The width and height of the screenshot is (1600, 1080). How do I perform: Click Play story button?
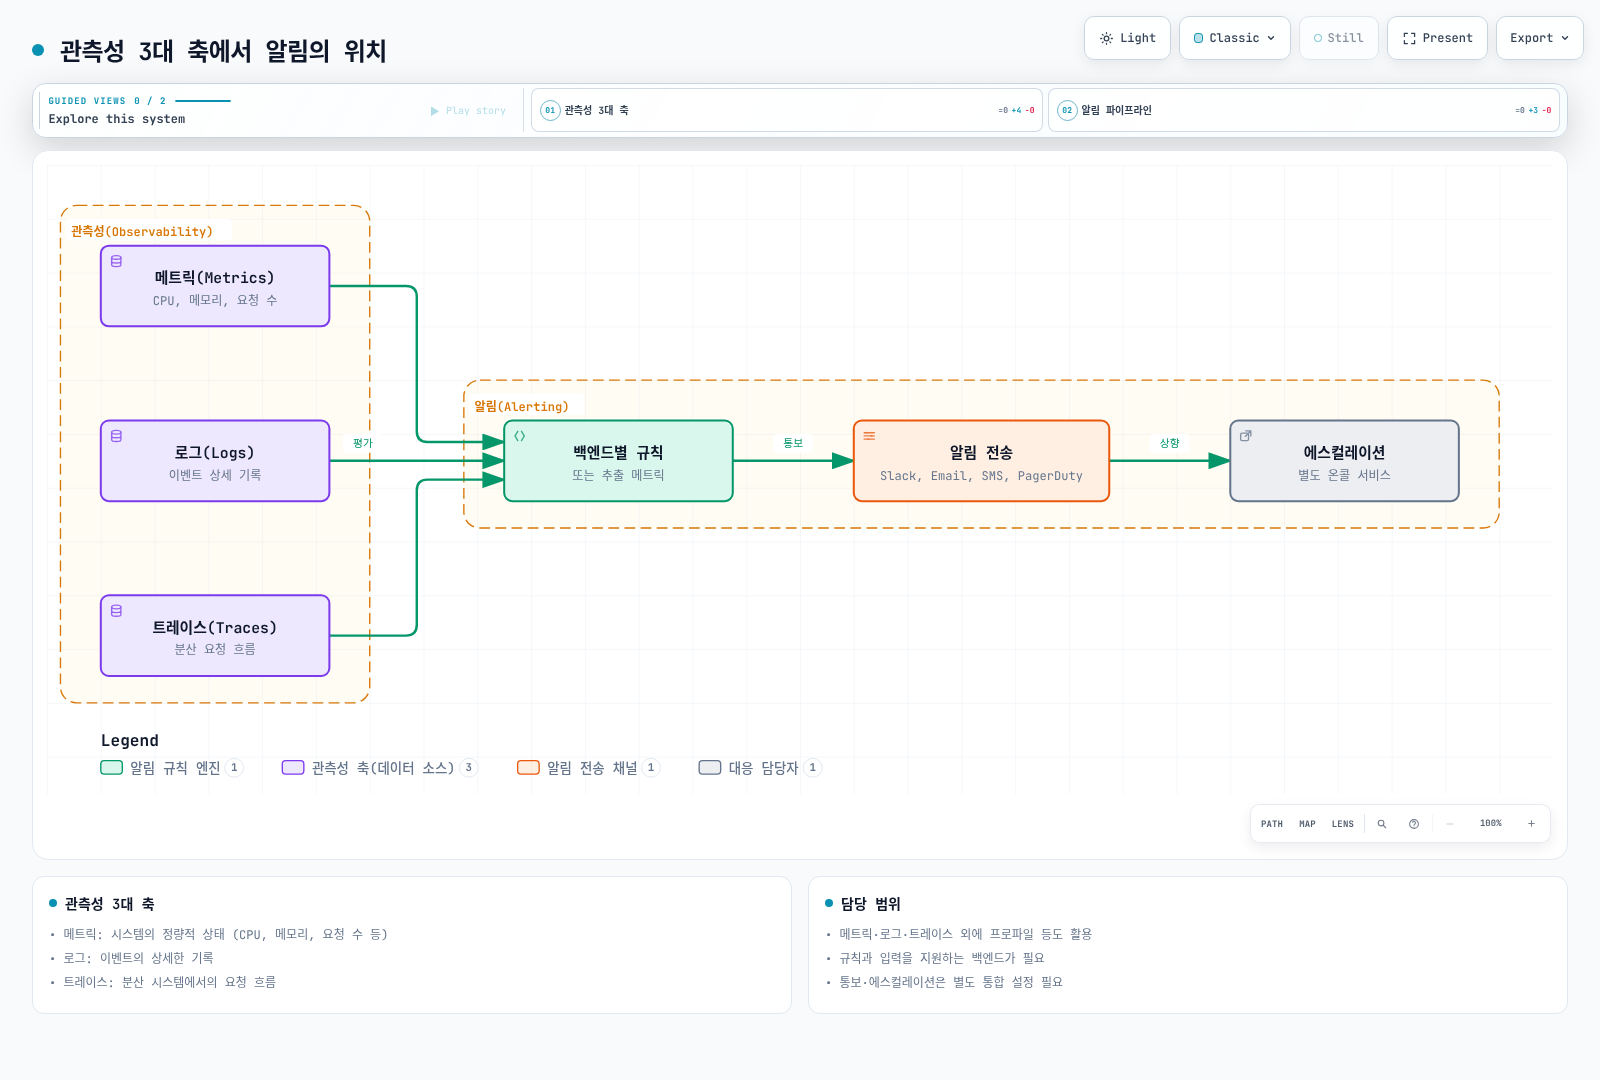[x=468, y=111]
